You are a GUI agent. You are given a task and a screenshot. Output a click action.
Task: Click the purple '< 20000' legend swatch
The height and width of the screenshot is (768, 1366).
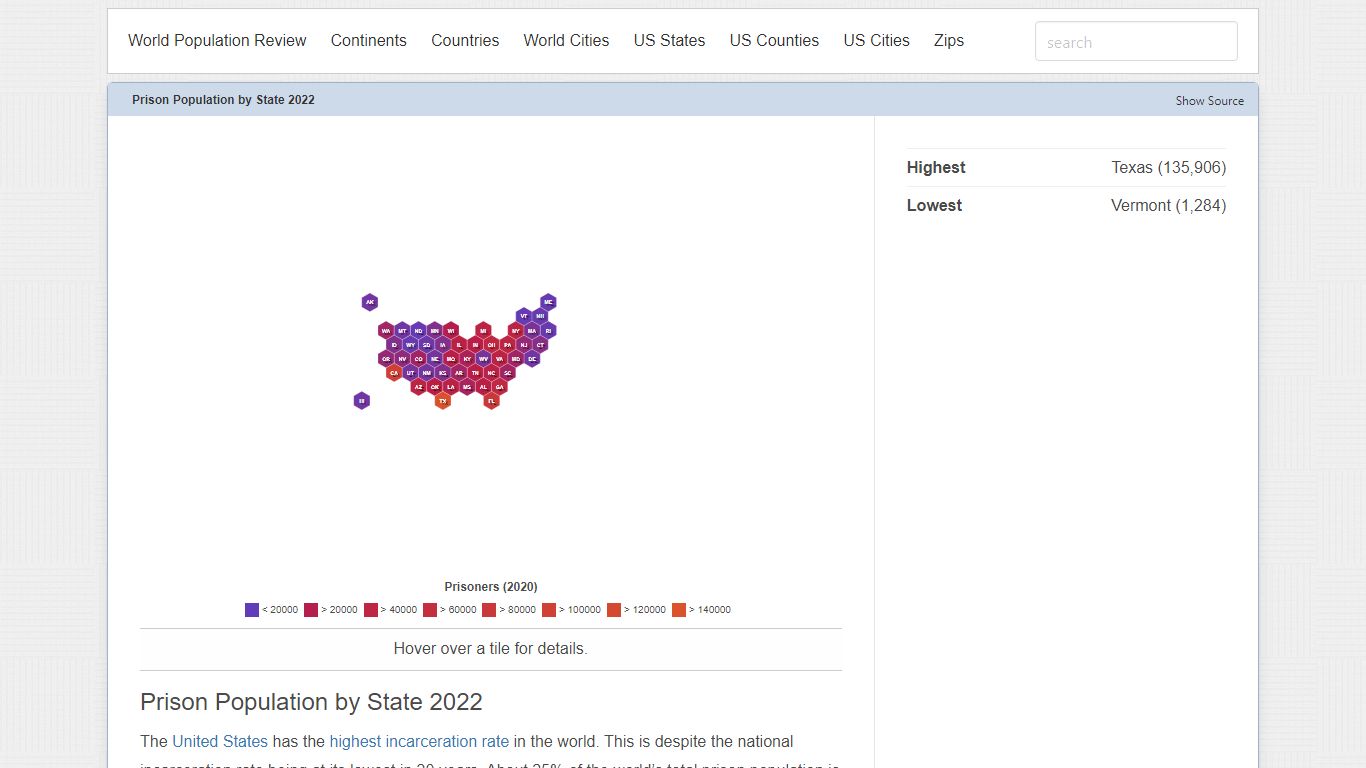[x=252, y=610]
